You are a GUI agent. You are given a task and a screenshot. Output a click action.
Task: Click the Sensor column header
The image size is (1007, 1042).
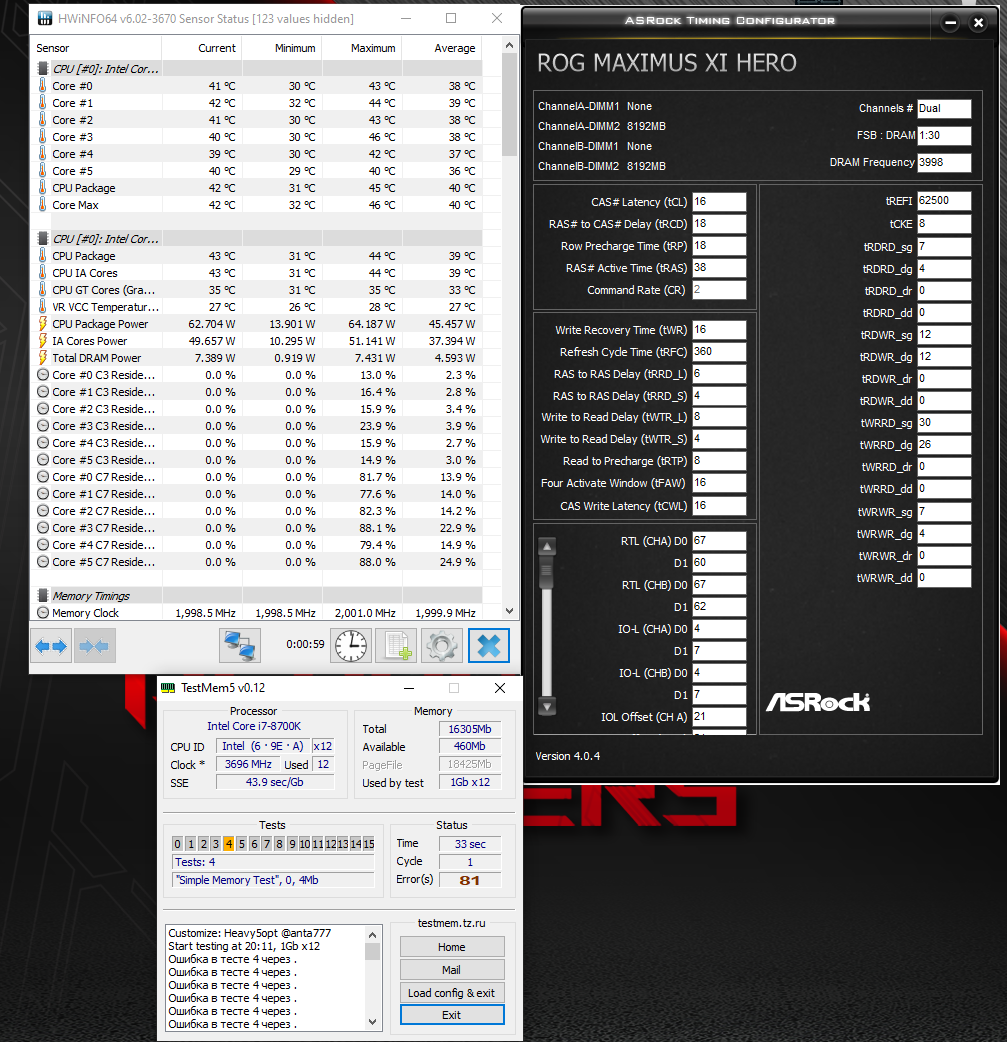click(x=96, y=48)
